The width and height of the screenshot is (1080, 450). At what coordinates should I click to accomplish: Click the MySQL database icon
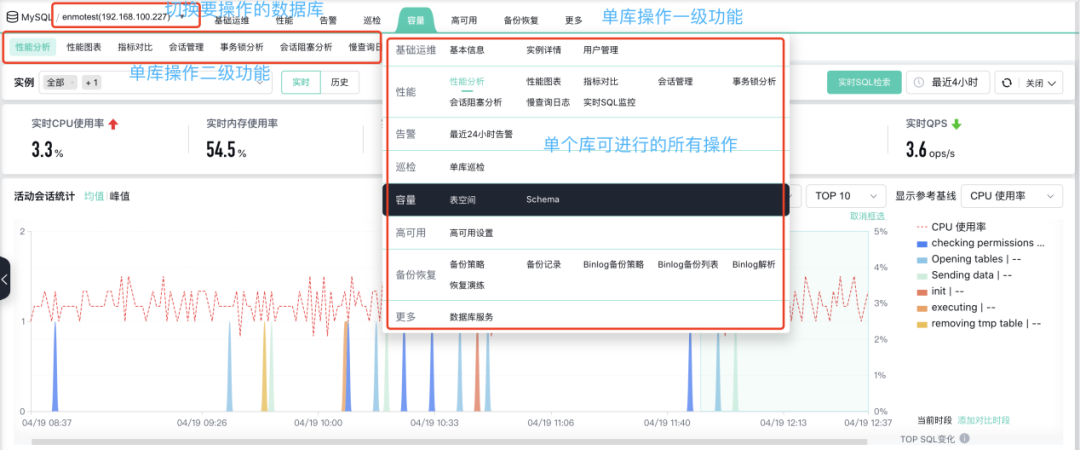(x=12, y=18)
